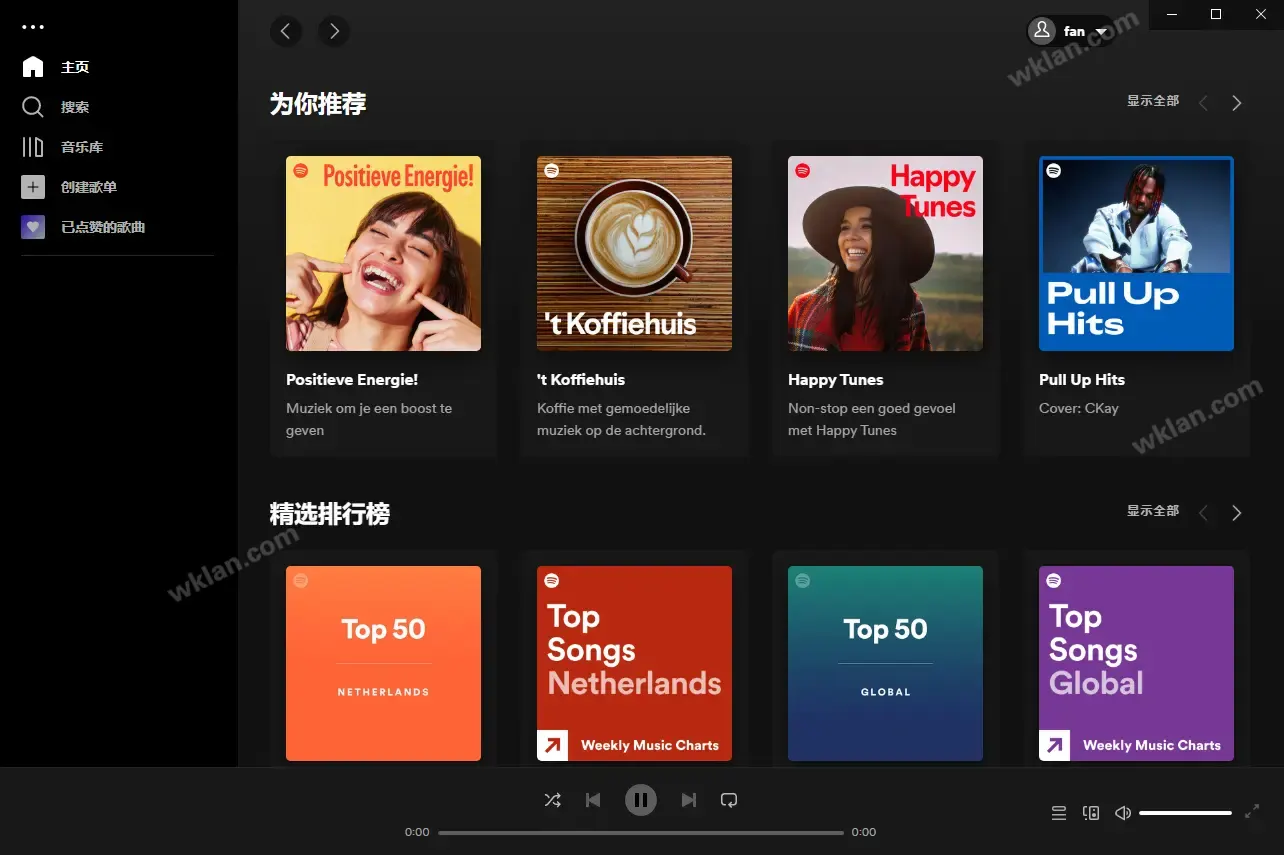Click the user avatar icon
This screenshot has height=855, width=1284.
pos(1042,31)
